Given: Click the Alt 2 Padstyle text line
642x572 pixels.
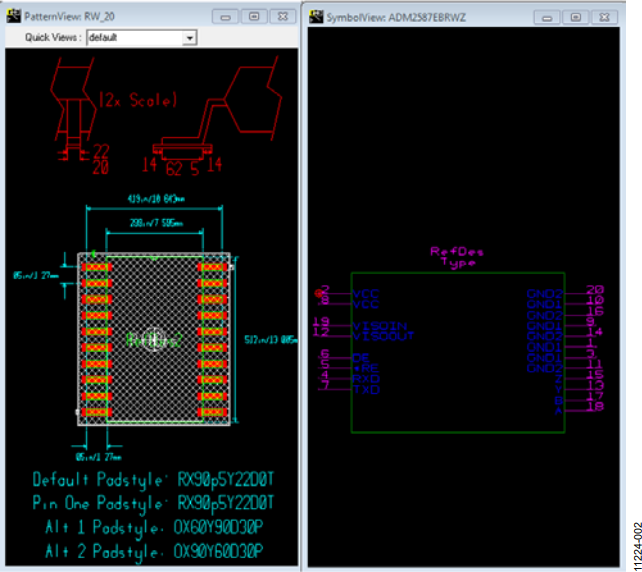Looking at the screenshot, I should pos(154,552).
